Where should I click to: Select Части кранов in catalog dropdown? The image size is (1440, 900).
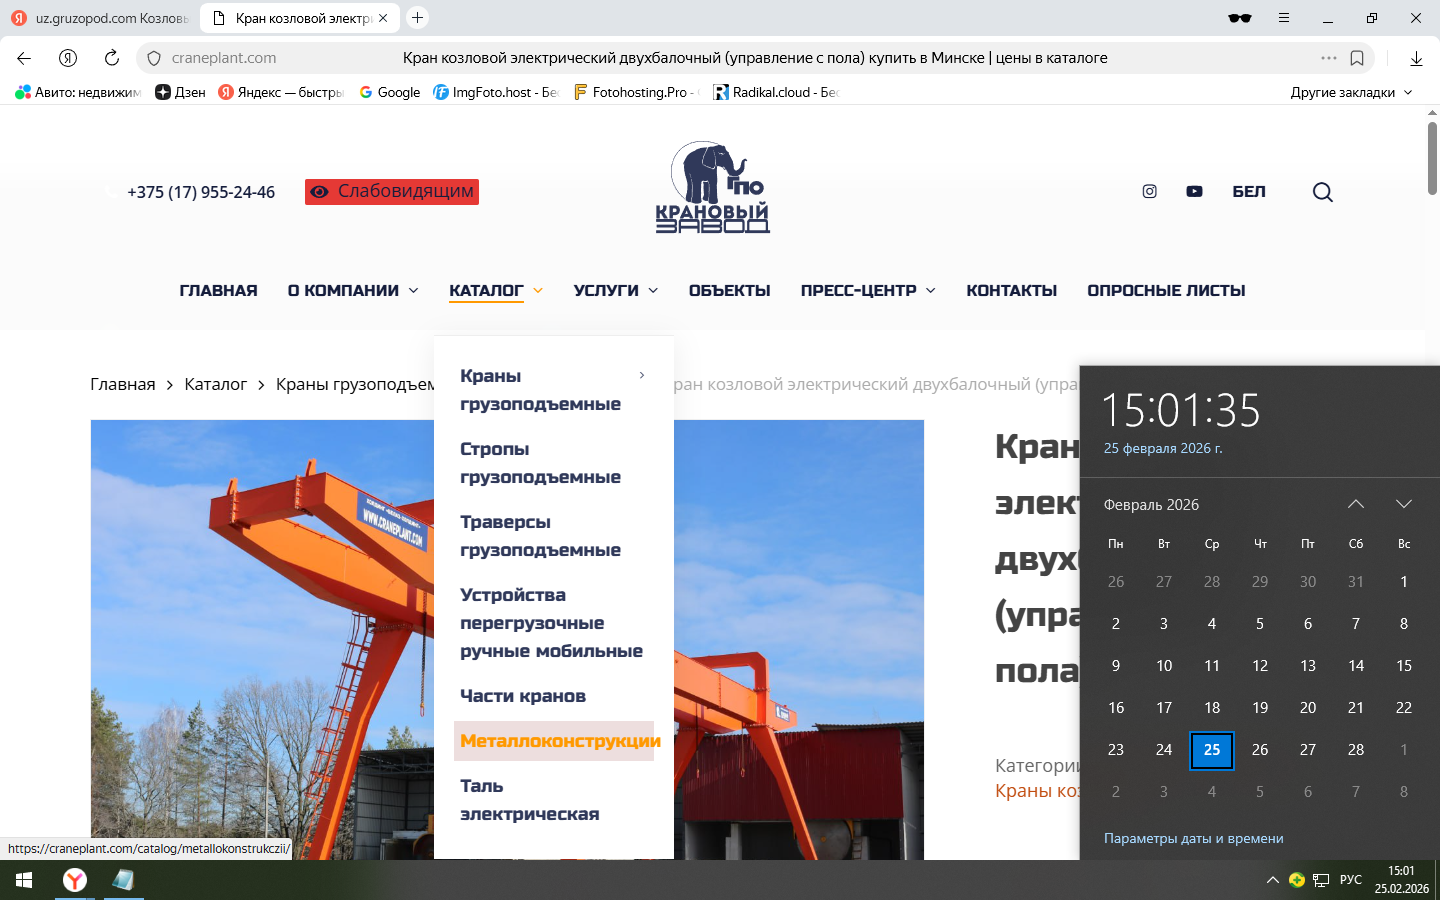tap(523, 696)
